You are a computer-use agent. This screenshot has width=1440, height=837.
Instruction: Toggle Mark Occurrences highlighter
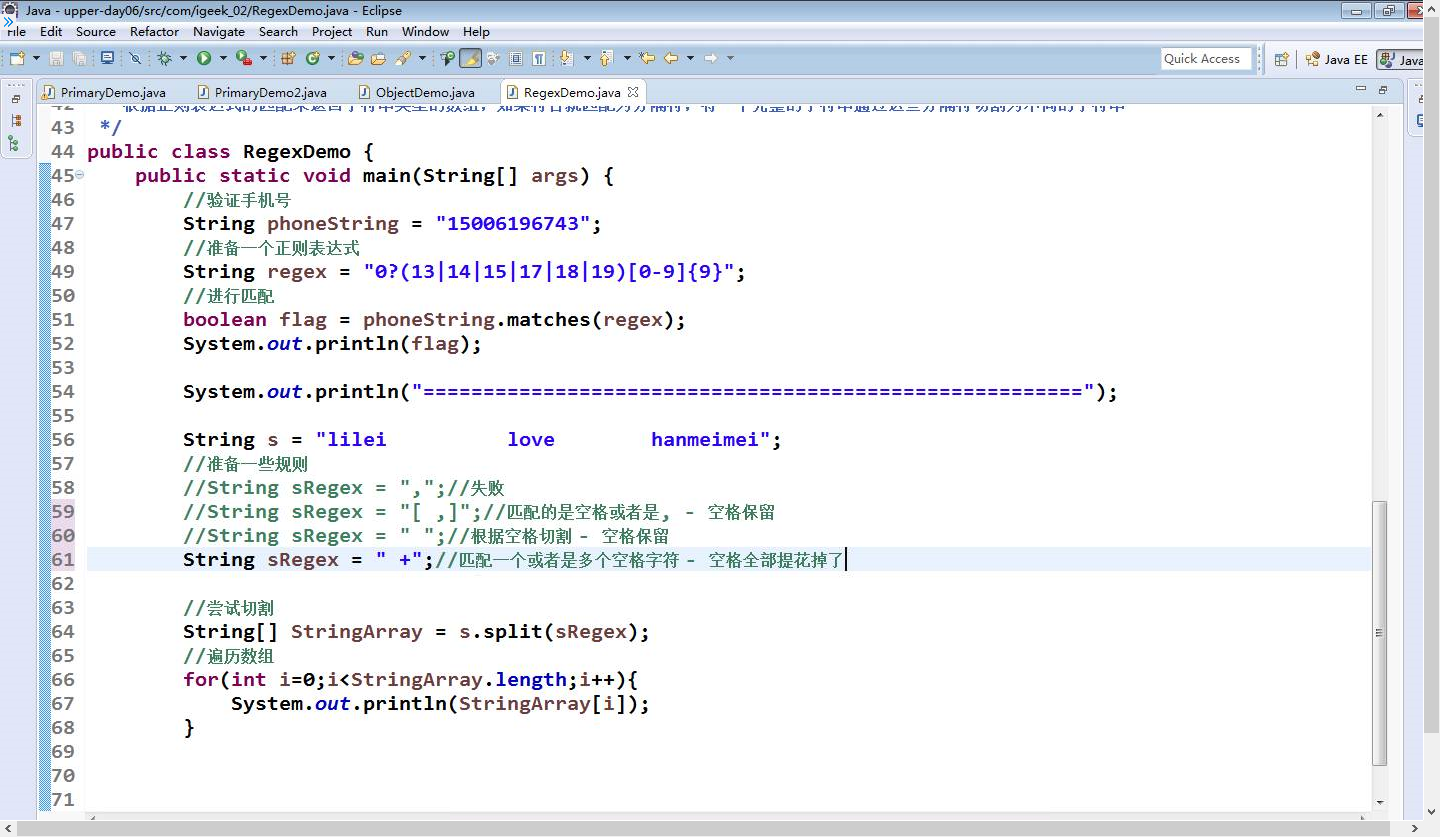(470, 58)
